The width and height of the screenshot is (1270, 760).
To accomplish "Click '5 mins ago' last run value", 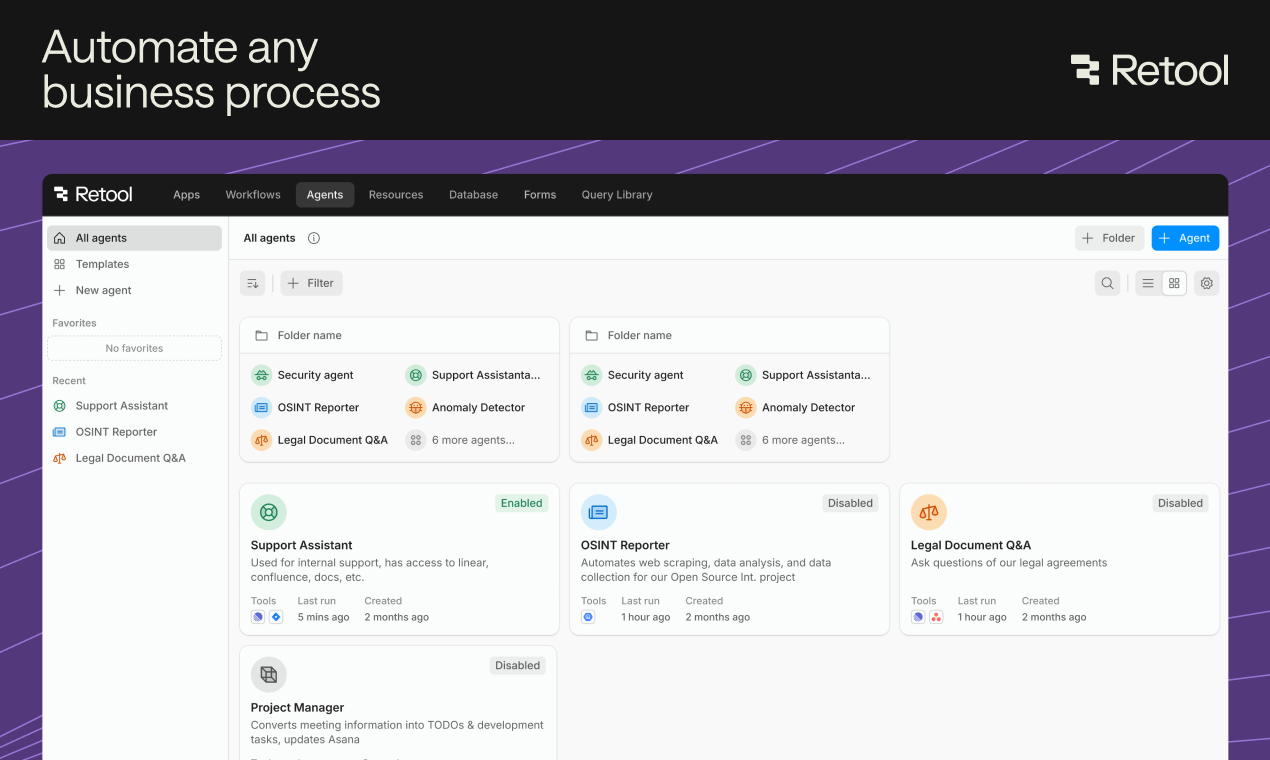I will coord(323,617).
